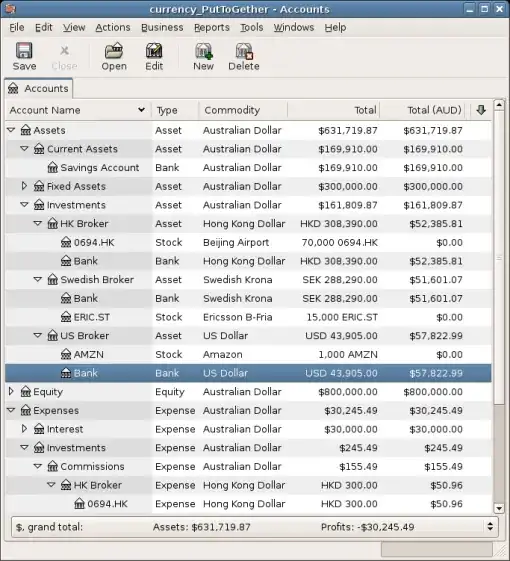Screen dimensions: 510x561
Task: Open the View menu
Action: (74, 28)
